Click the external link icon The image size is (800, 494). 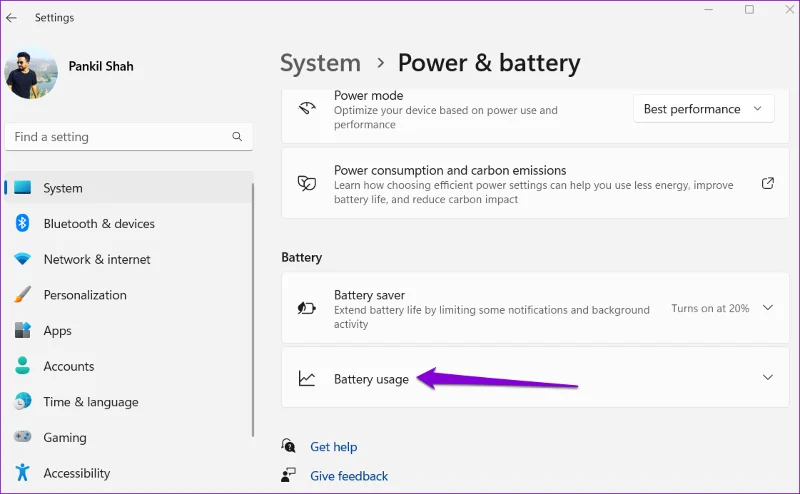click(x=767, y=183)
